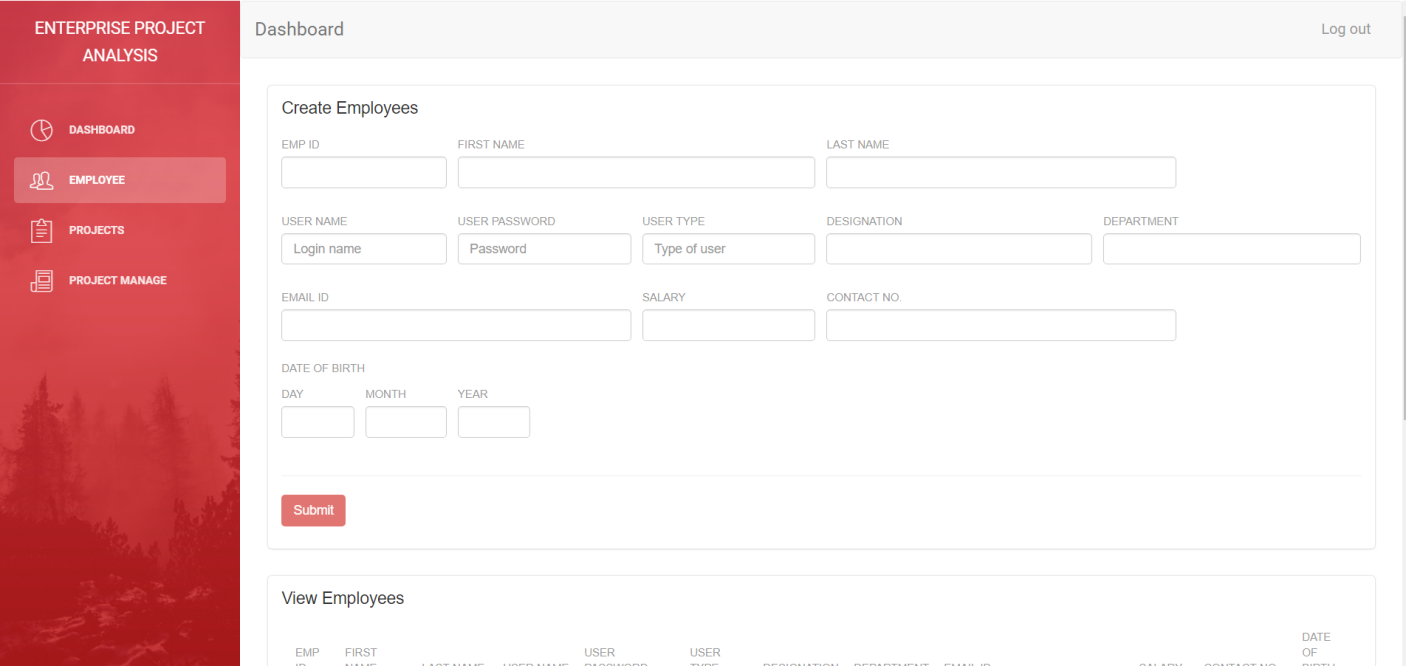Focus the Emp ID input field
The image size is (1406, 666).
click(364, 172)
